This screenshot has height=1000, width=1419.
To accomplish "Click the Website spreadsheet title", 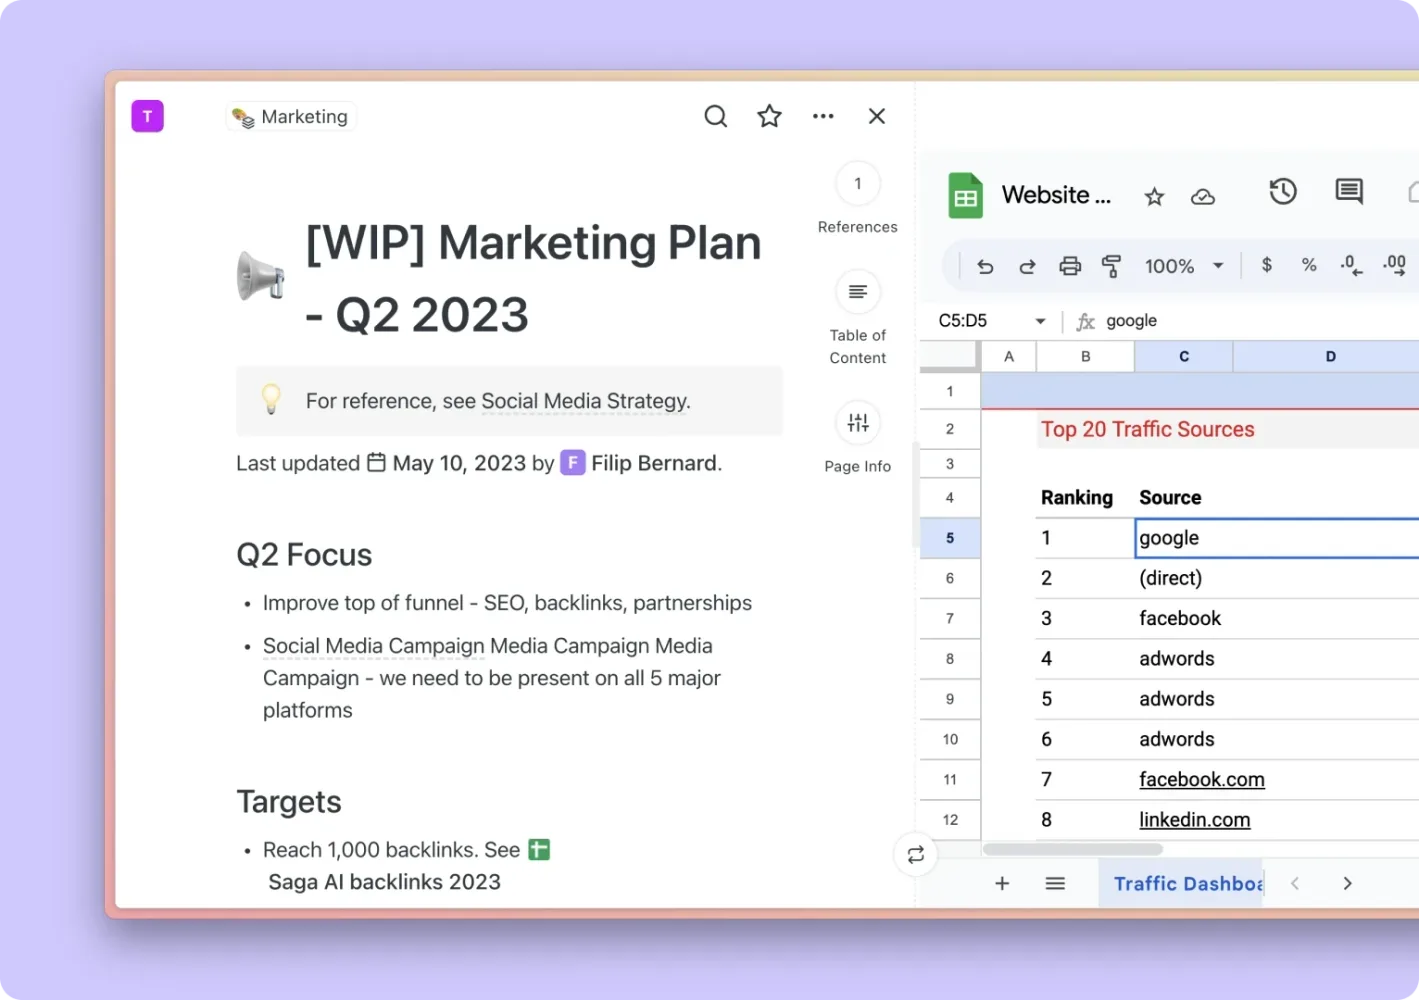I will pyautogui.click(x=1056, y=195).
